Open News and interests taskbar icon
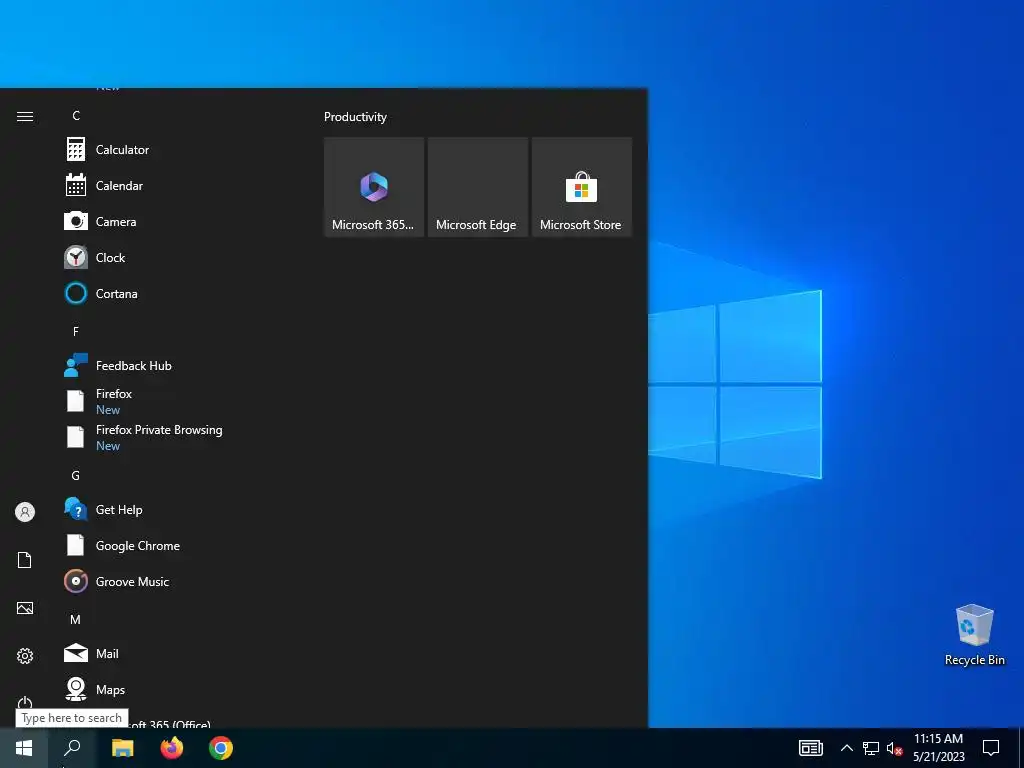This screenshot has height=768, width=1024. click(x=810, y=748)
